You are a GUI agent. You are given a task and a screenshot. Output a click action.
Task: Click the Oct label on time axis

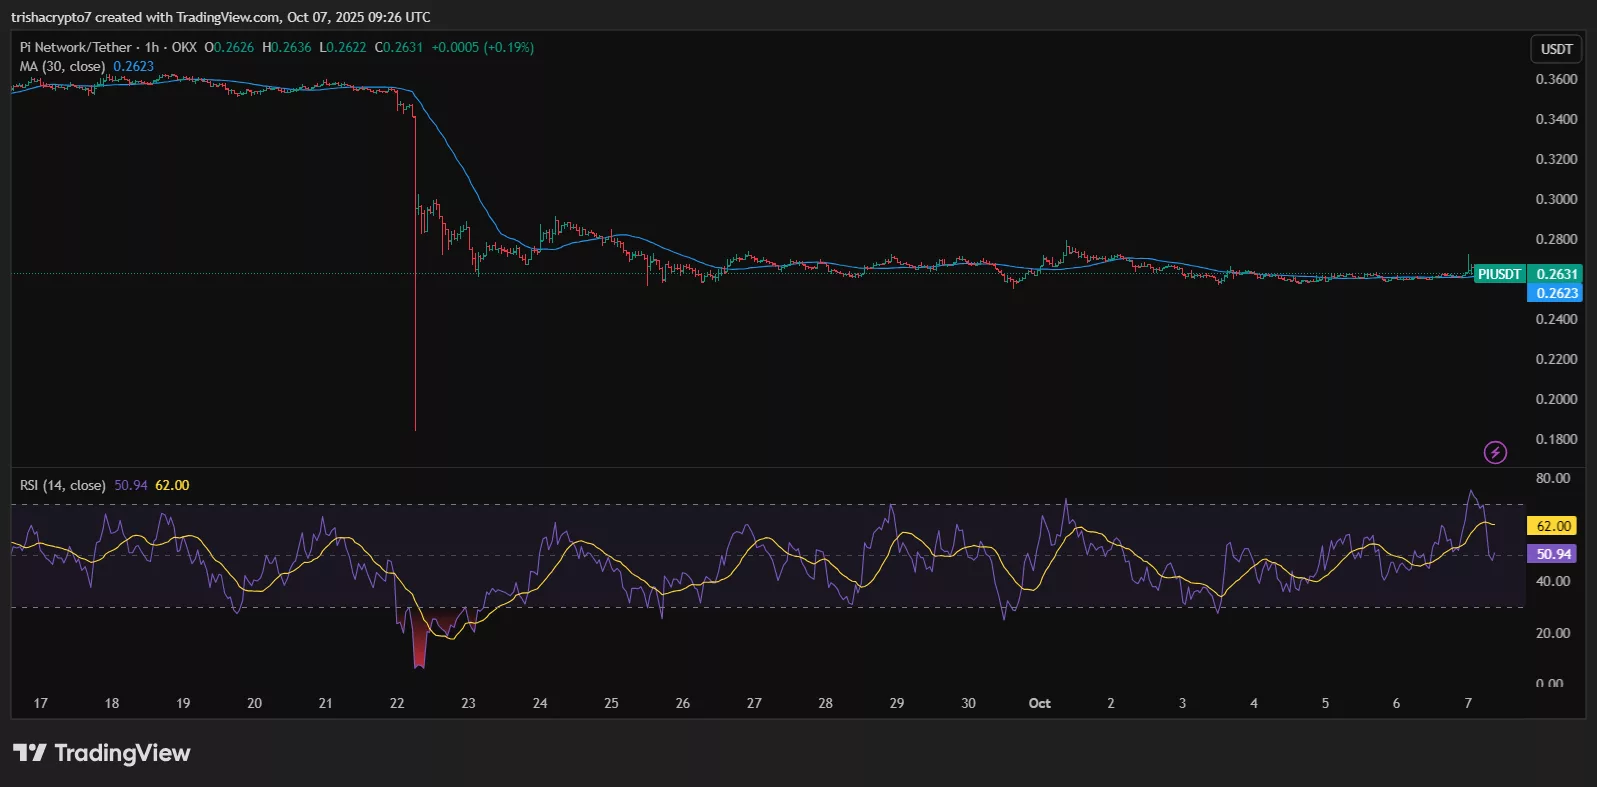[1039, 703]
